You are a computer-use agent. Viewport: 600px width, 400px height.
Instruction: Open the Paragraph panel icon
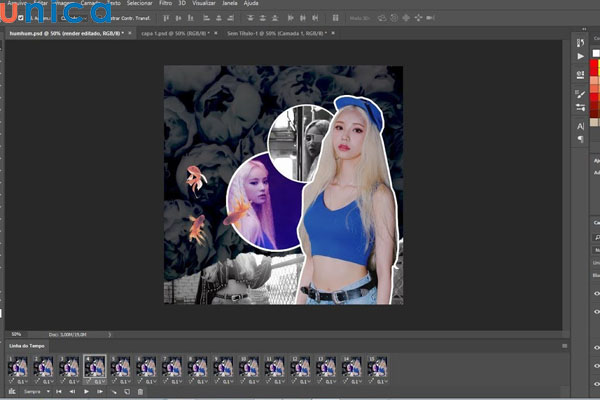tap(580, 139)
